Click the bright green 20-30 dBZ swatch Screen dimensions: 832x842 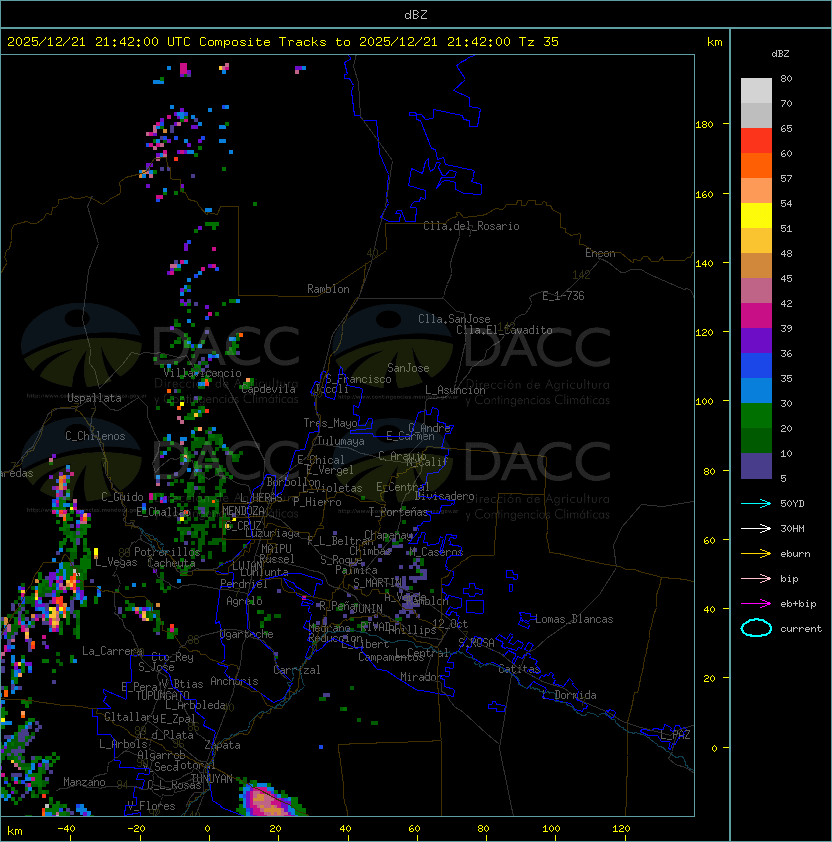pos(756,416)
